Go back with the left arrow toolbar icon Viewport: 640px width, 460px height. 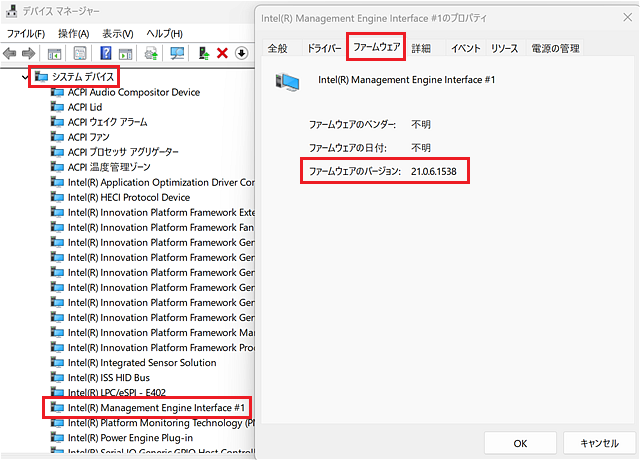[x=9, y=53]
